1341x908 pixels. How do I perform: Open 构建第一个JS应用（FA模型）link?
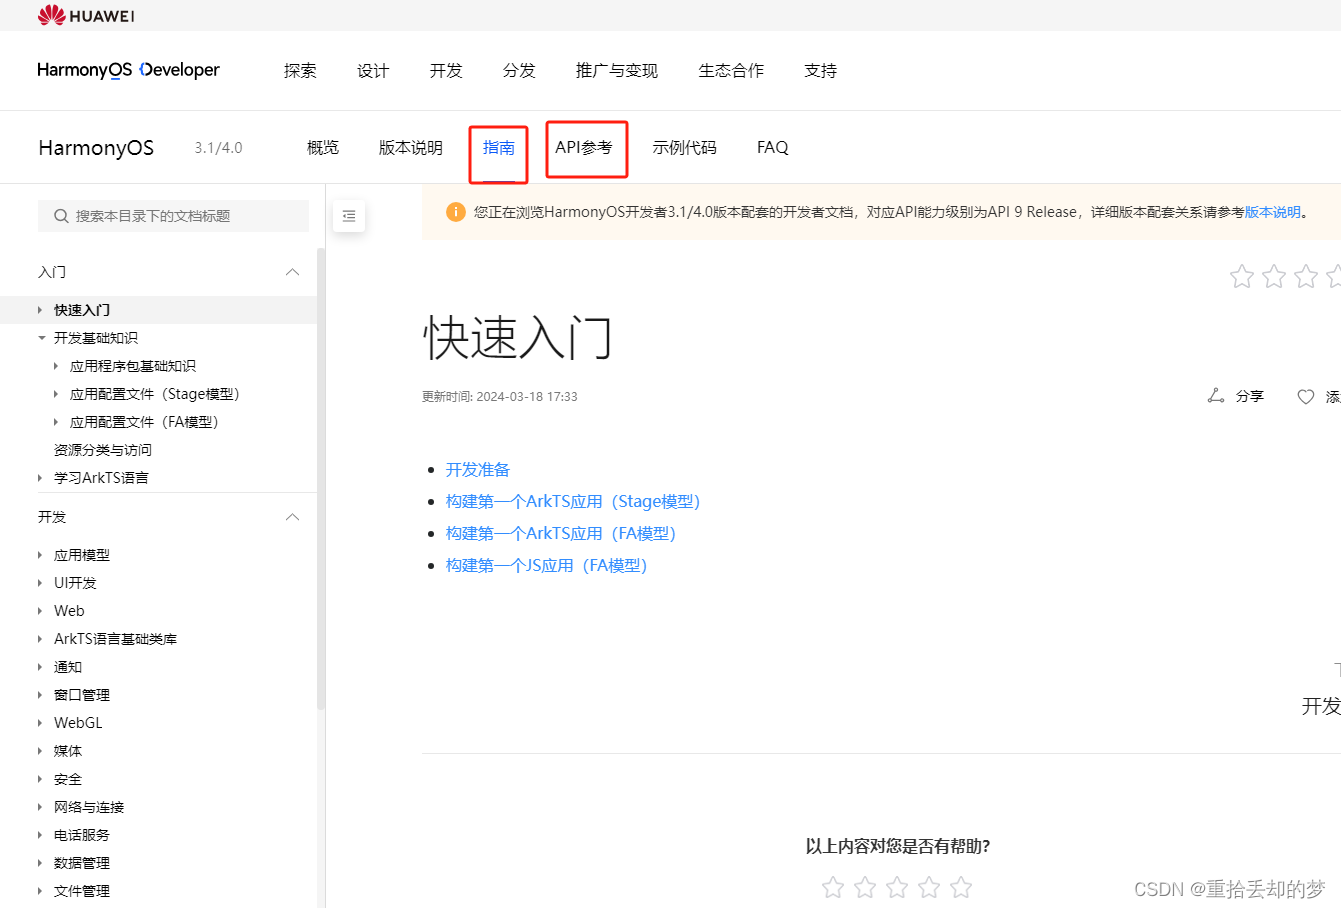[547, 565]
